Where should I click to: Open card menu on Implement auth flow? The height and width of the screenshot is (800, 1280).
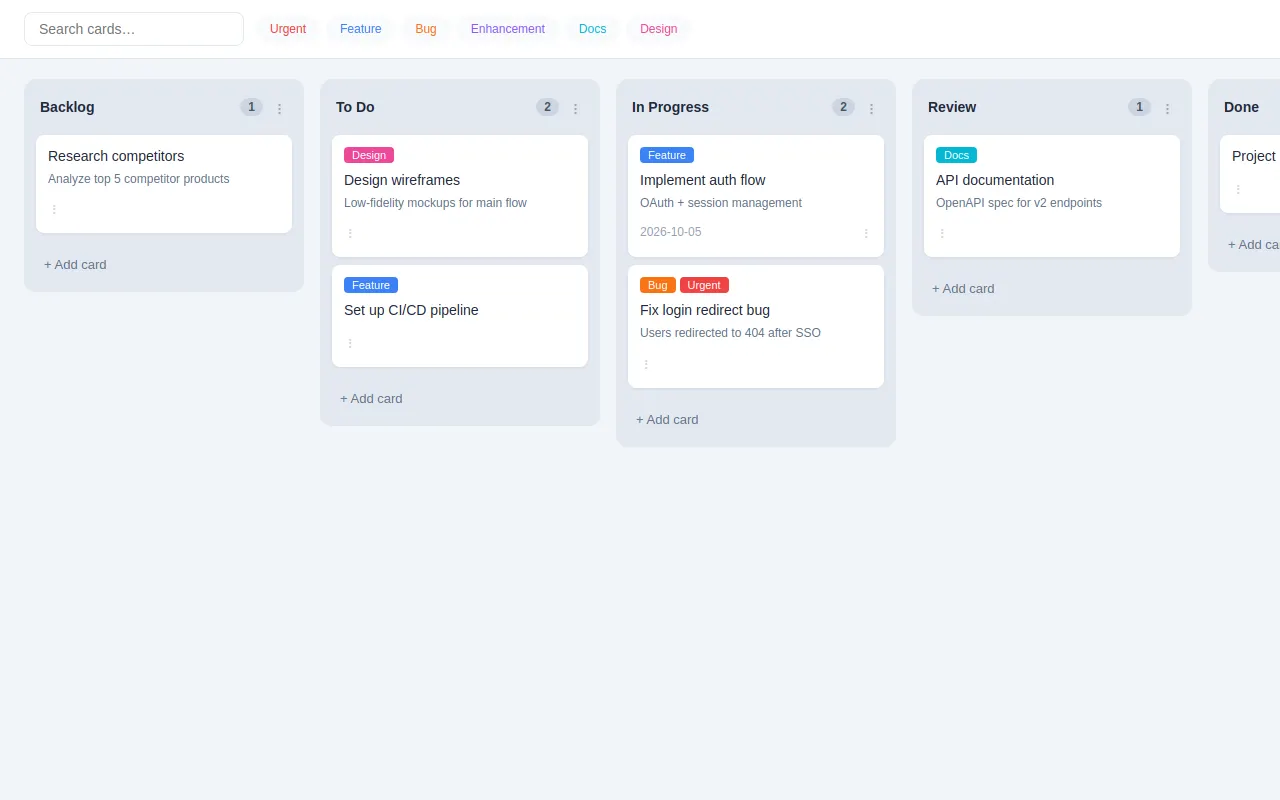[866, 234]
